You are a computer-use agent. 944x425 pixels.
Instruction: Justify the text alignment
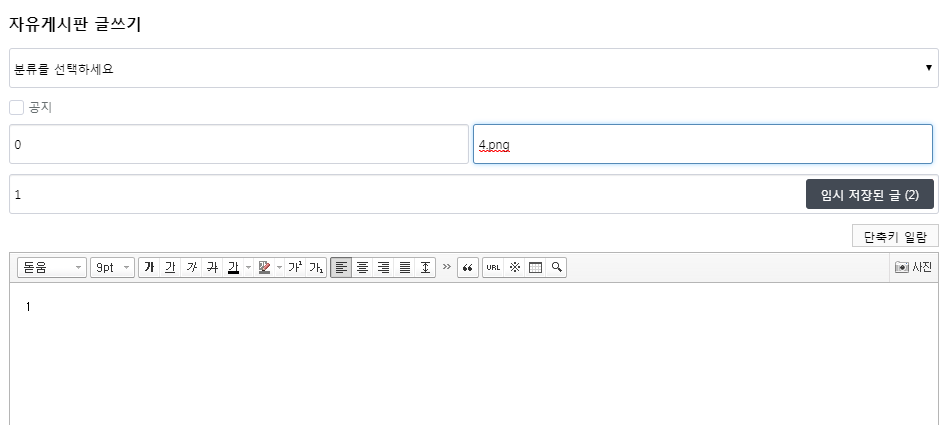click(405, 267)
